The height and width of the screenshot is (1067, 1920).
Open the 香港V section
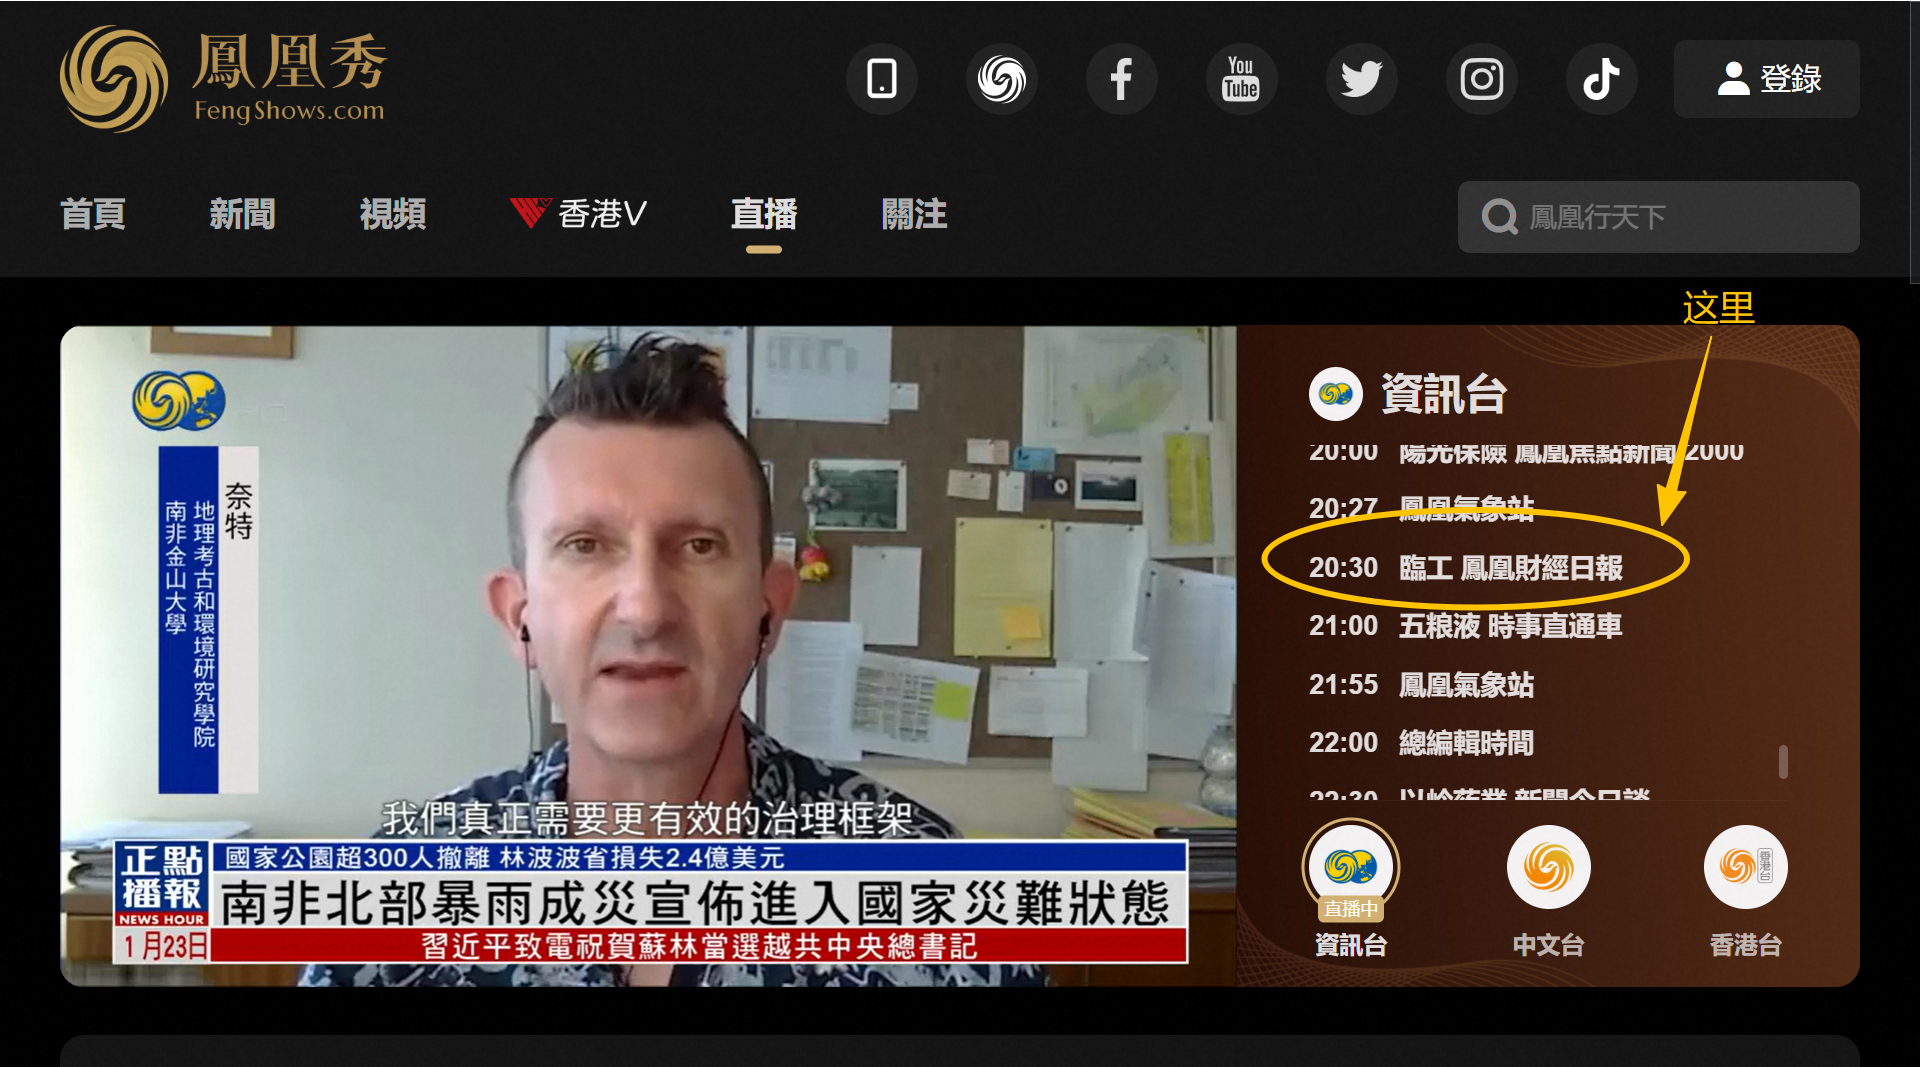coord(579,214)
